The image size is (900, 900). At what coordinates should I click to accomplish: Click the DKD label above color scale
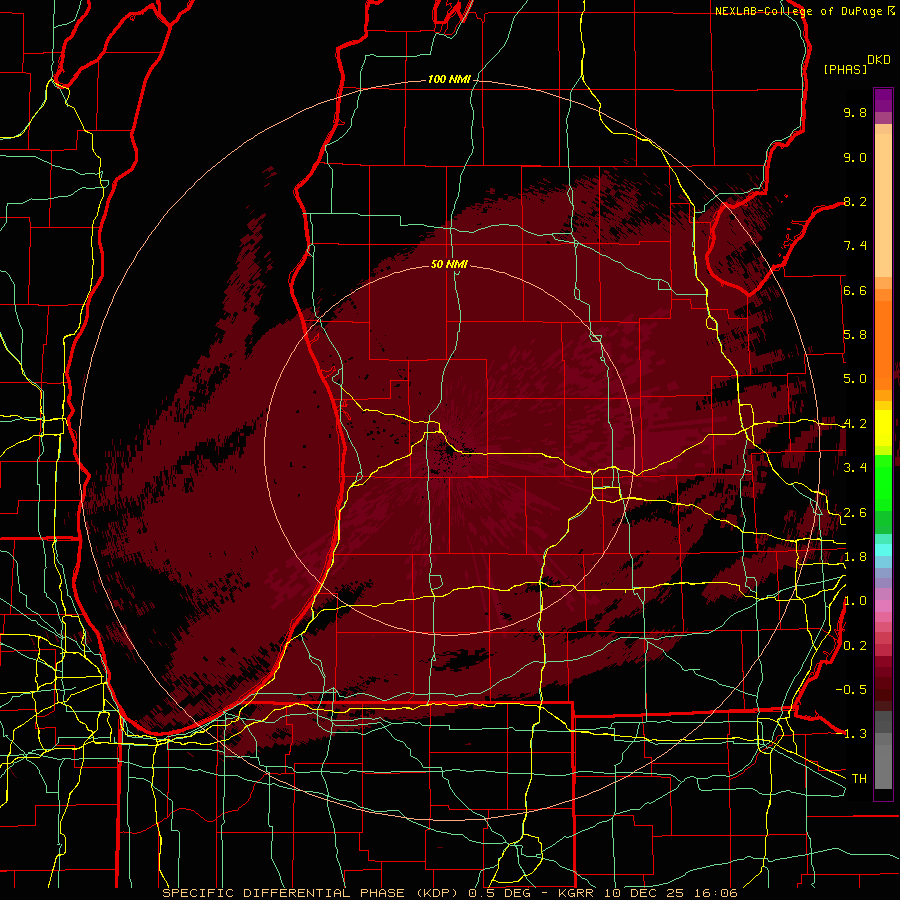pyautogui.click(x=879, y=60)
